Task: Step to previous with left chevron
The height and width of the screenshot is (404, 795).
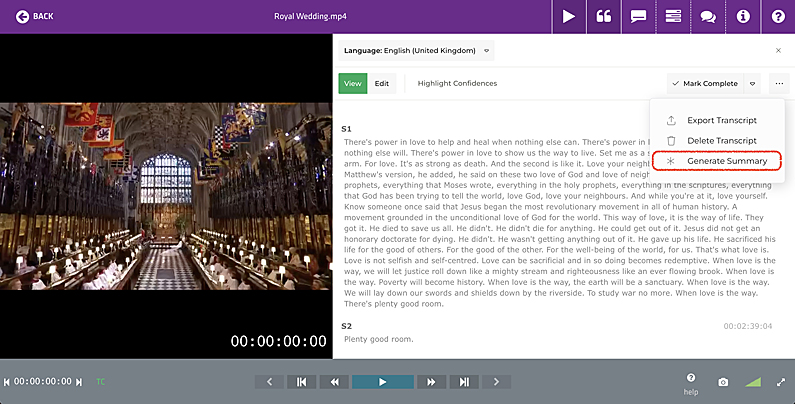Action: click(x=269, y=382)
